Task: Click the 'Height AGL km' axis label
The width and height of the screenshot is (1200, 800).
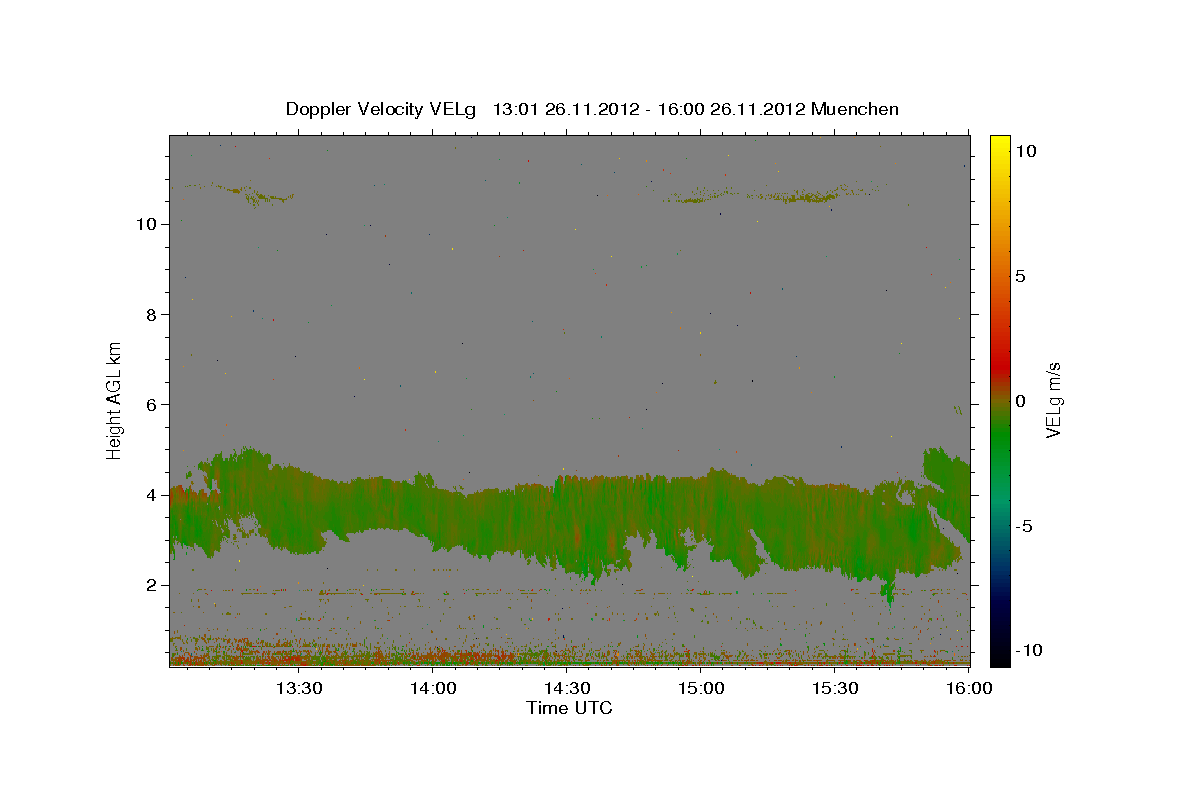Action: (x=115, y=400)
